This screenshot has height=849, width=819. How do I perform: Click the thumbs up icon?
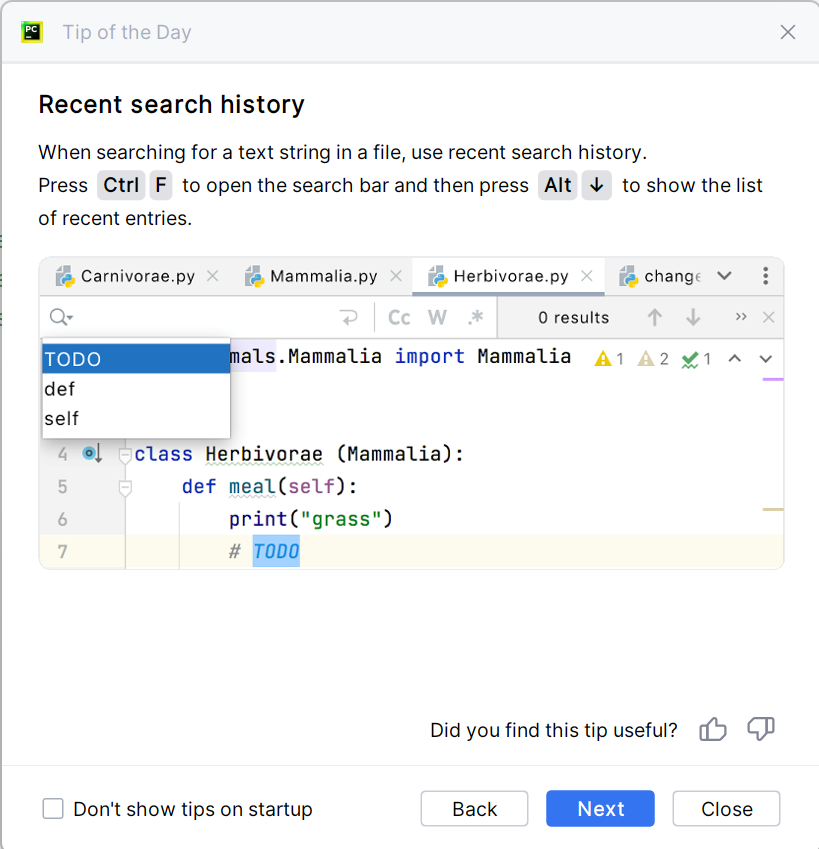(713, 730)
